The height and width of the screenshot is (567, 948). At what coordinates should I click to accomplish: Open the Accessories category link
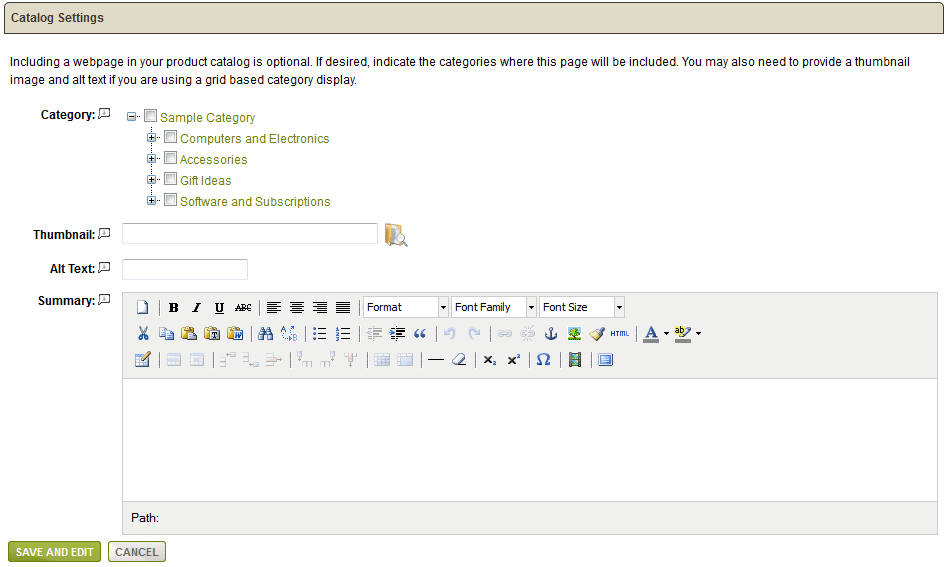point(213,160)
